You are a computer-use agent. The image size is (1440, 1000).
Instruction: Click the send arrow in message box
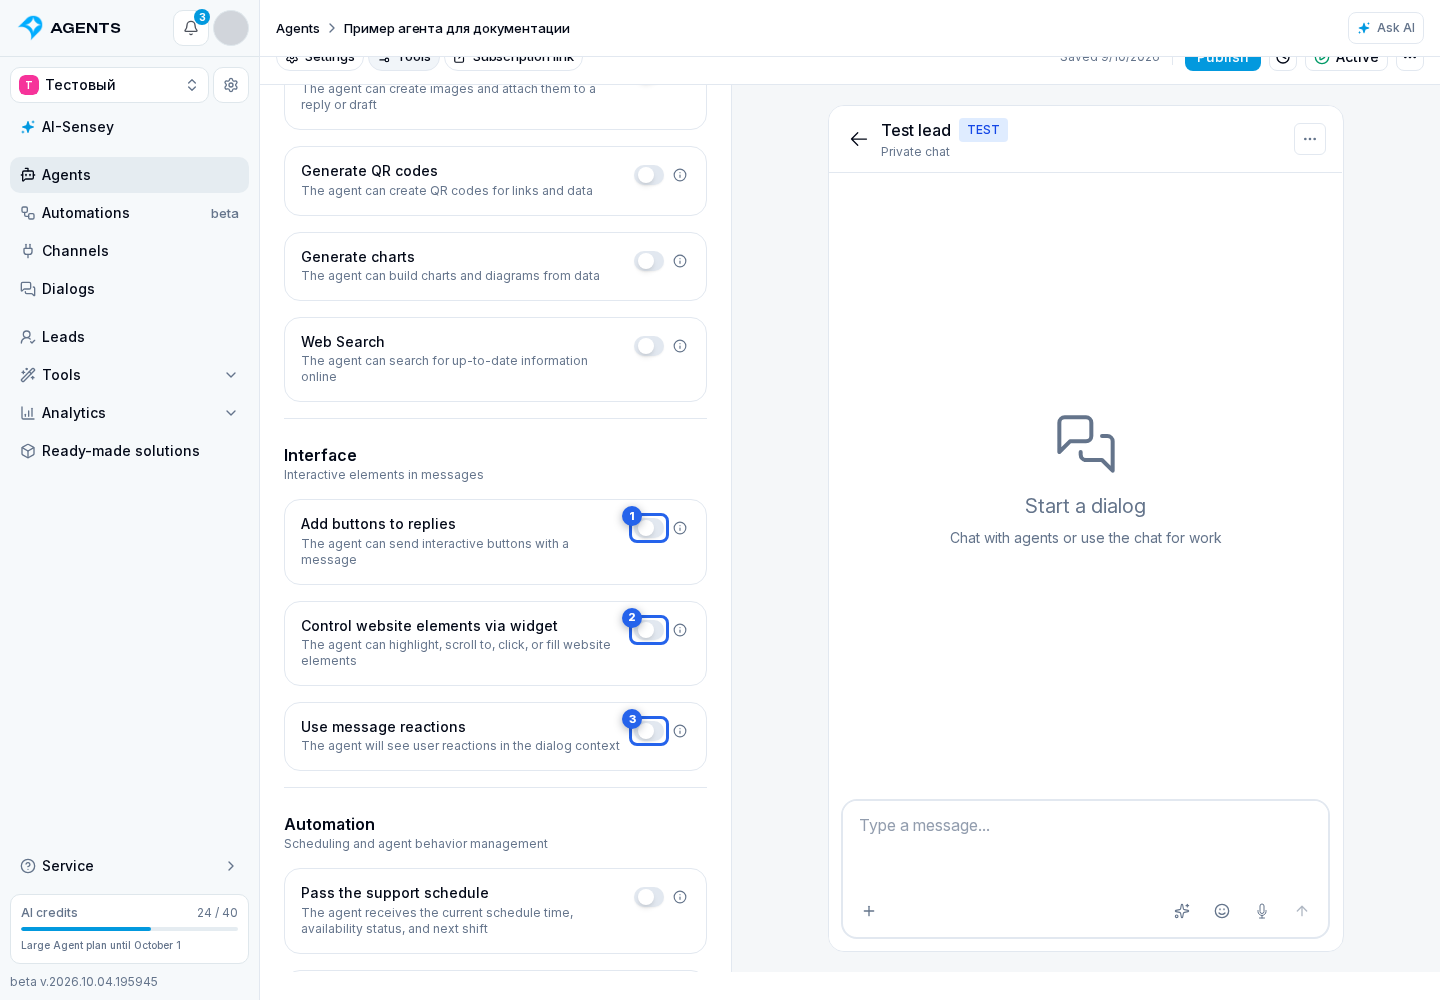coord(1302,911)
